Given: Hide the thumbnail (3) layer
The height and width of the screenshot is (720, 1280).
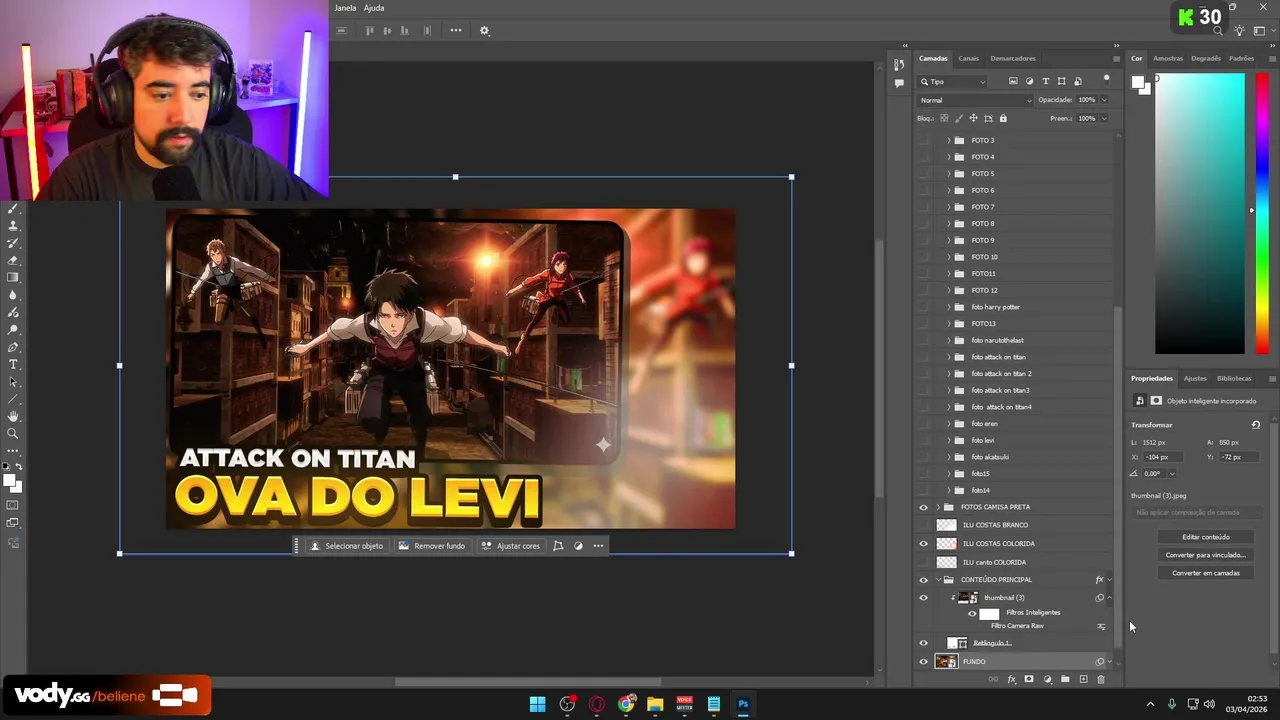Looking at the screenshot, I should (x=923, y=598).
